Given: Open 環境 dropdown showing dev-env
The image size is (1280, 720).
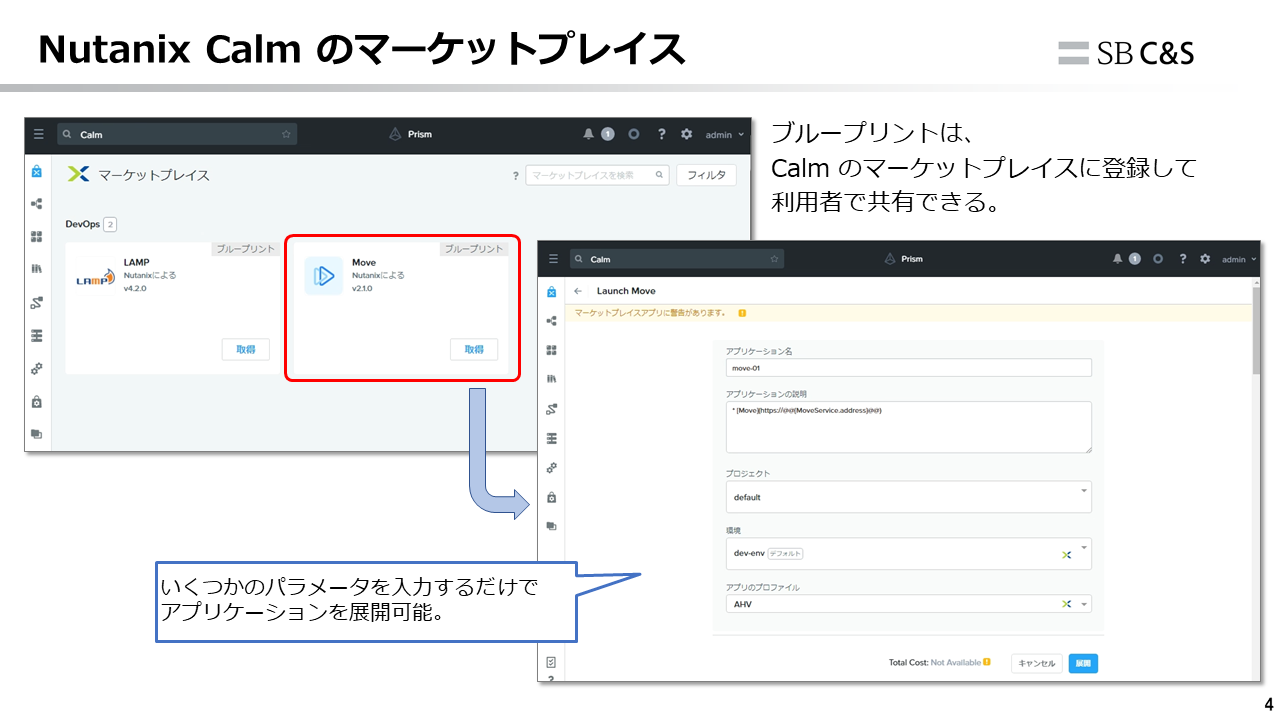Looking at the screenshot, I should [908, 553].
